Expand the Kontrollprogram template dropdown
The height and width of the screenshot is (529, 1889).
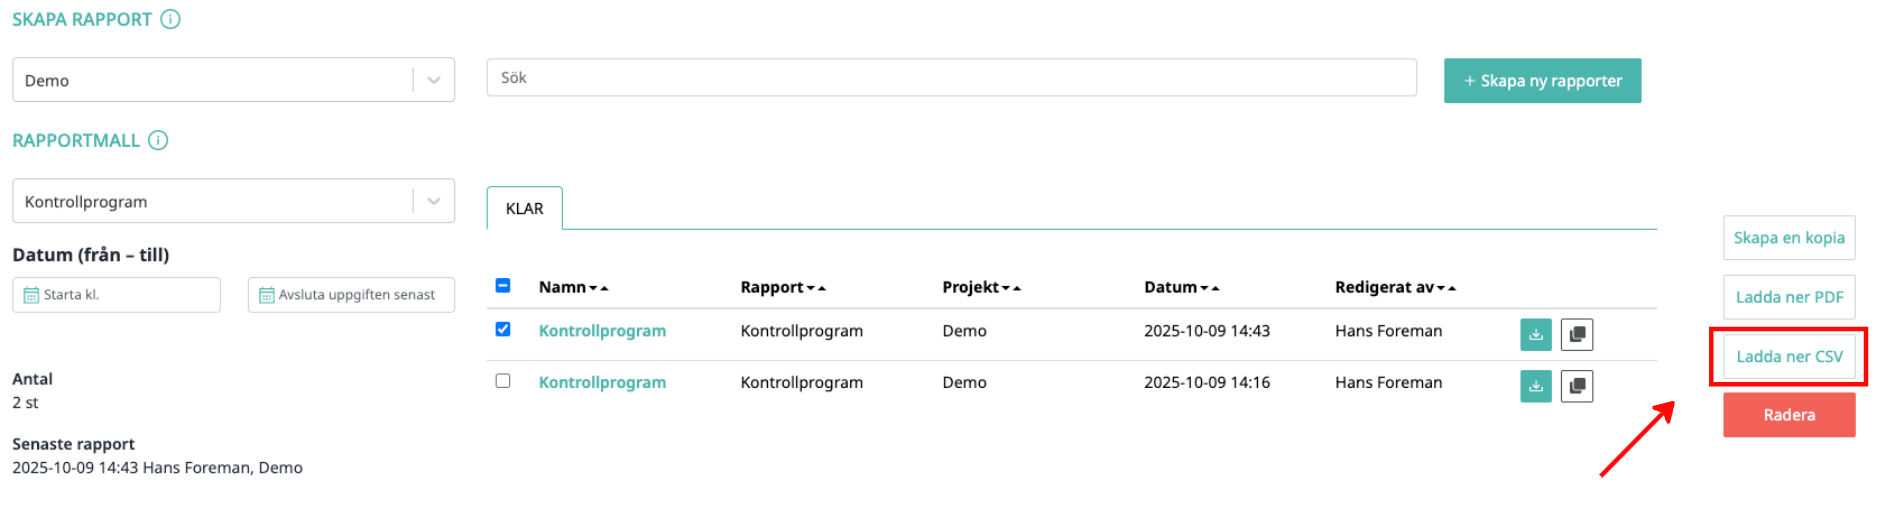coord(433,201)
